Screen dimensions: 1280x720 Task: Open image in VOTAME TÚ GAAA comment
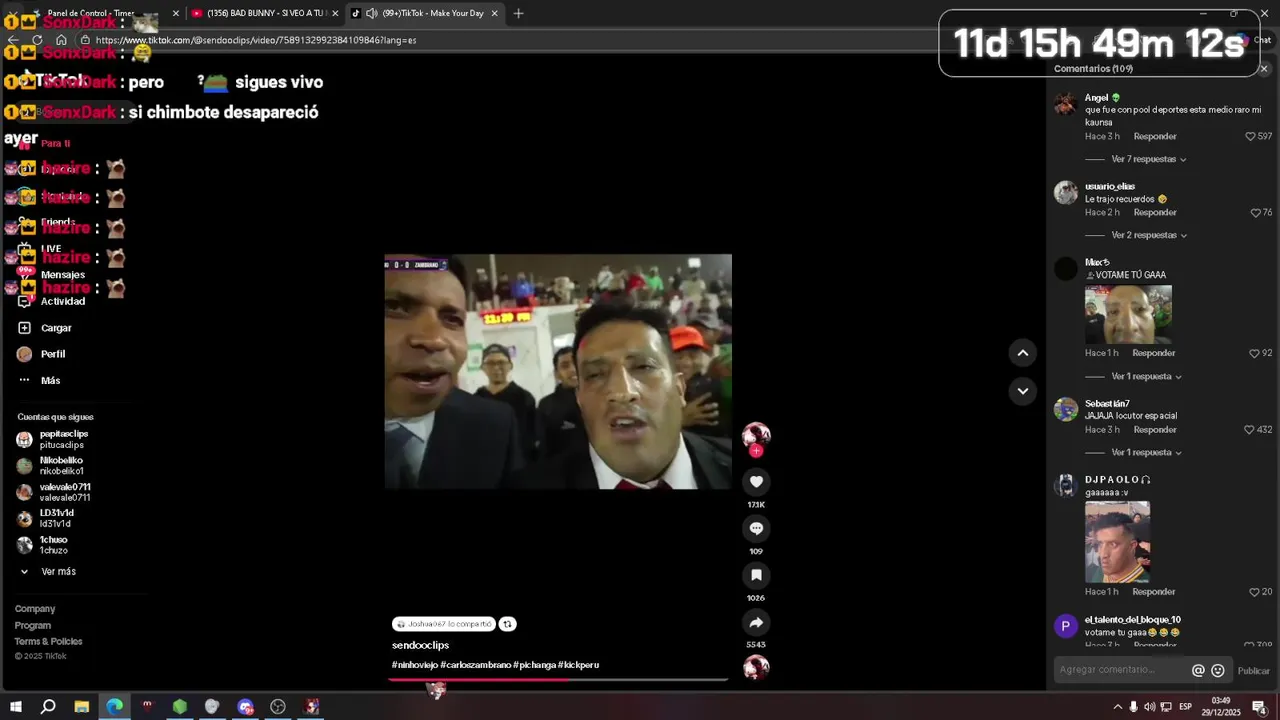pyautogui.click(x=1128, y=315)
